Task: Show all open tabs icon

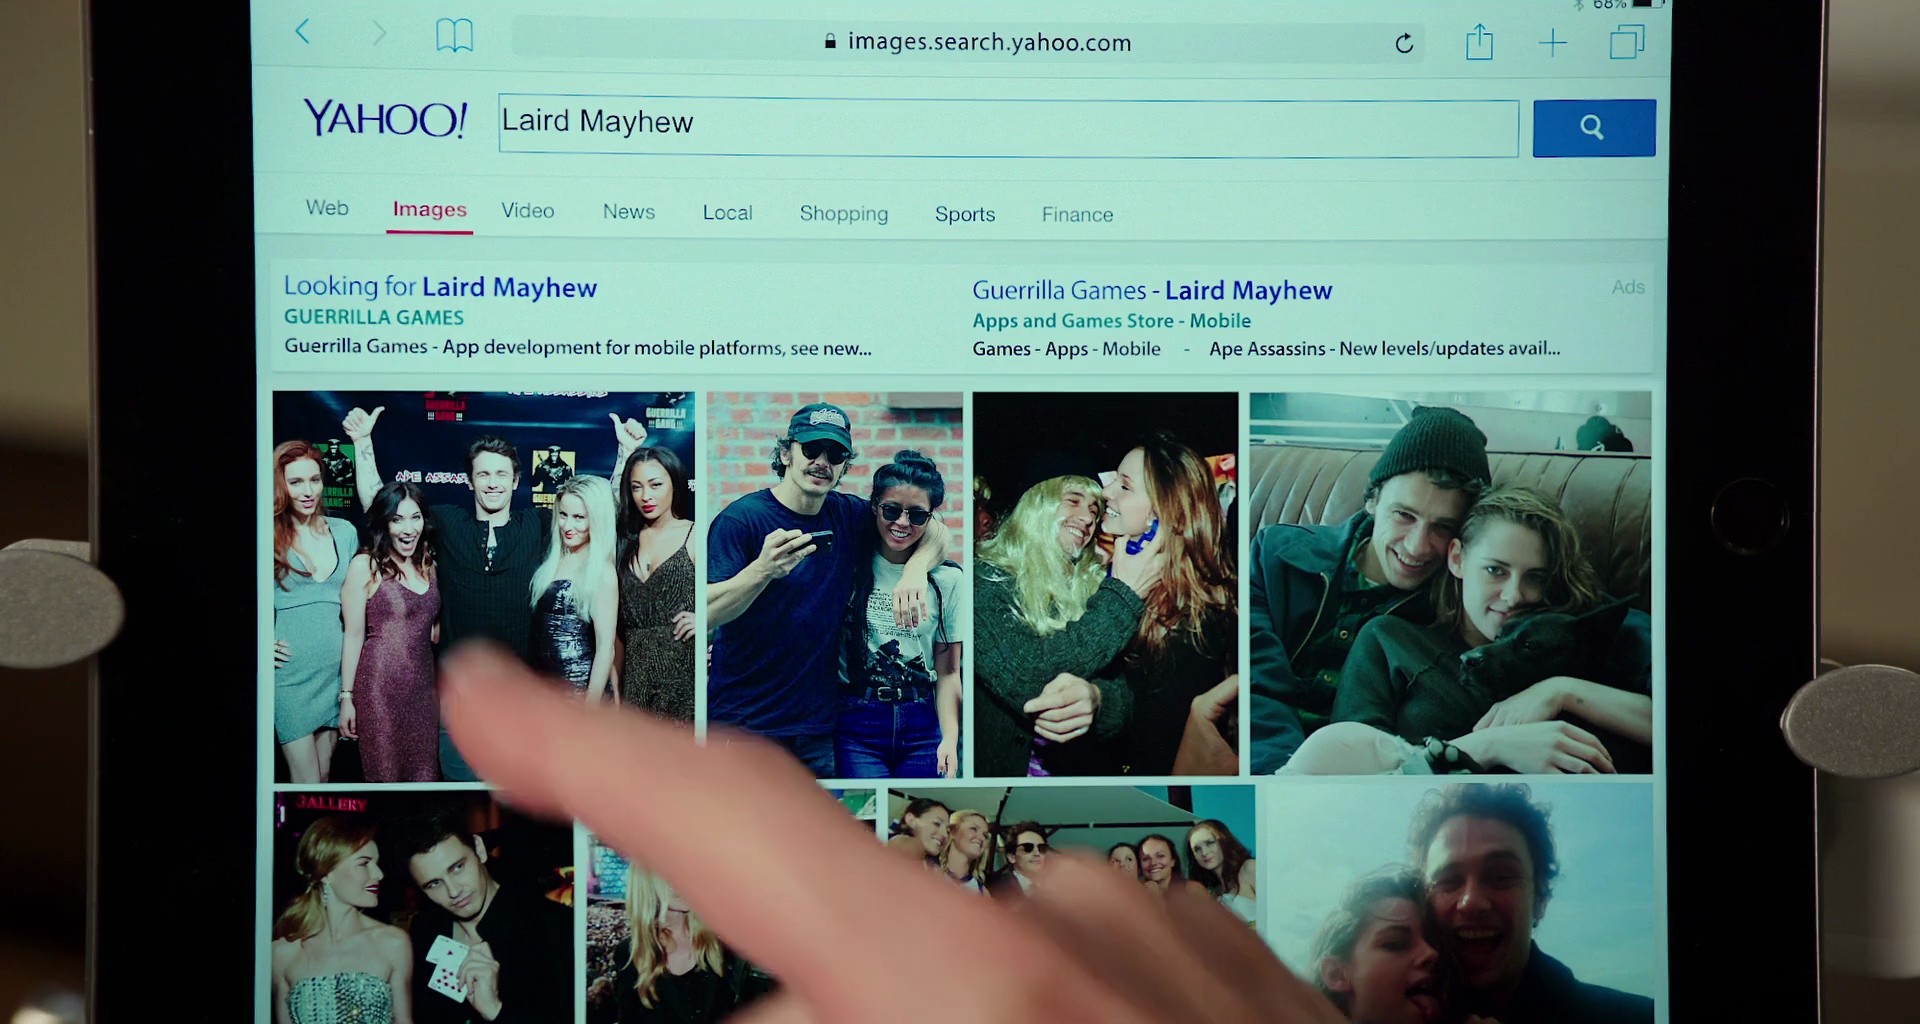Action: coord(1627,43)
